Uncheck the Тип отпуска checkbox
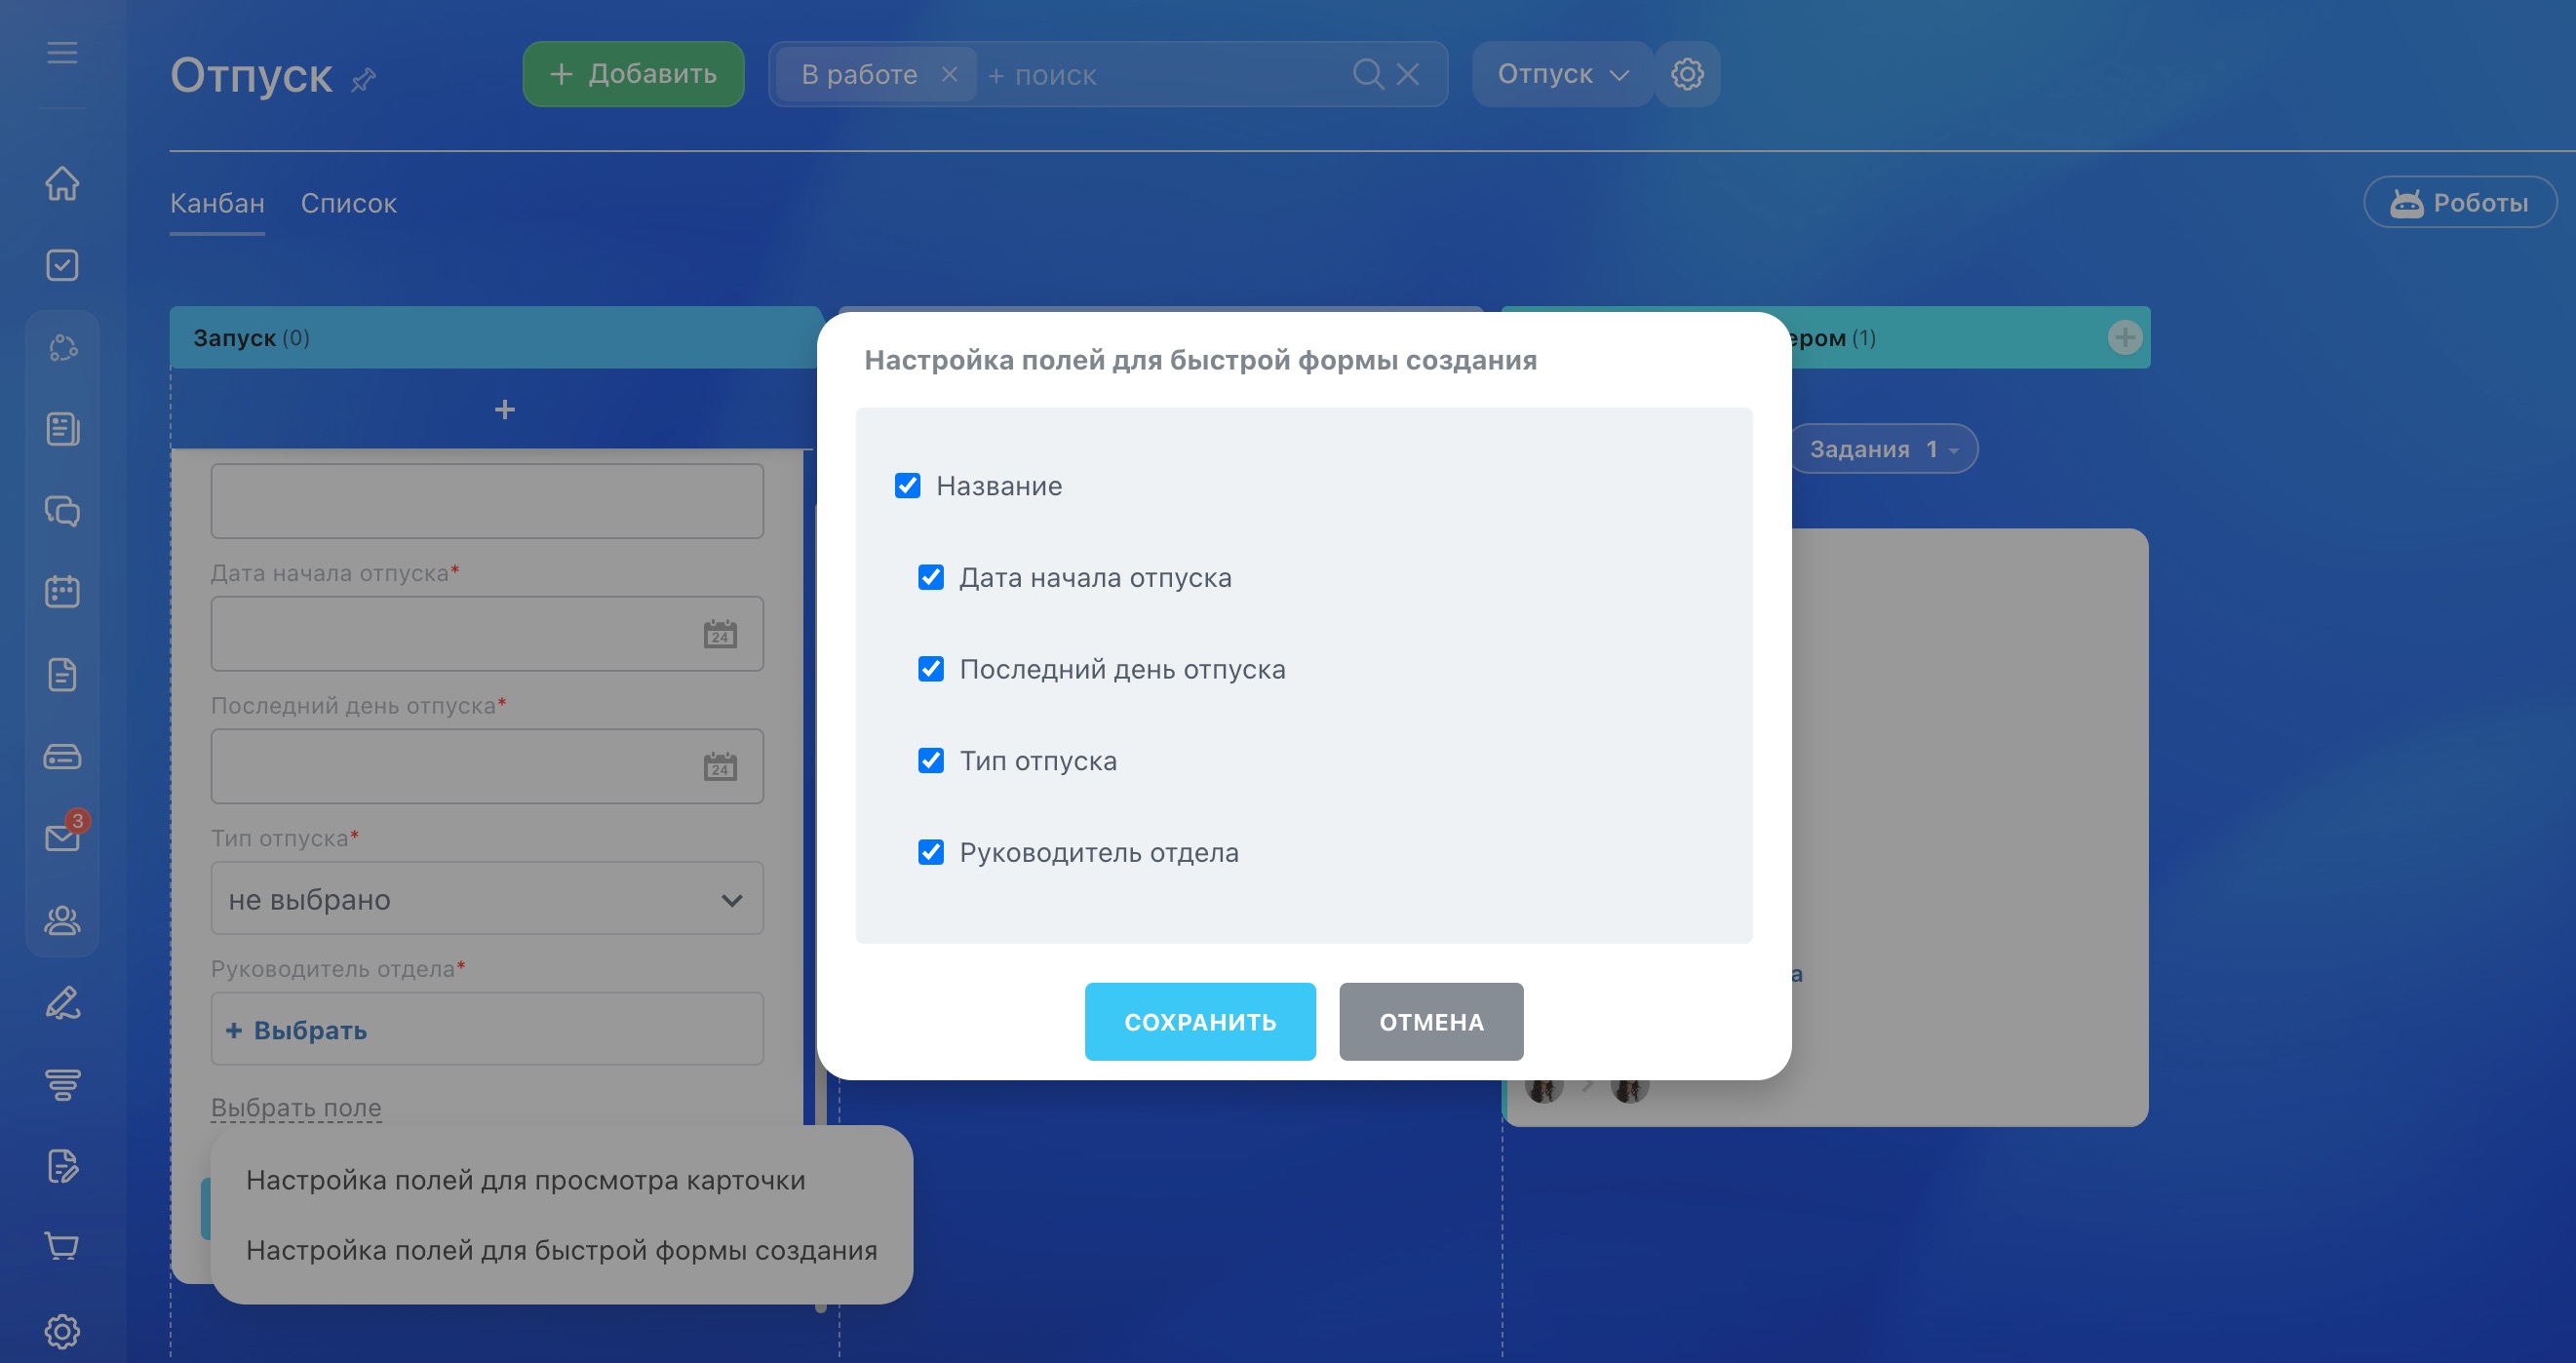Image resolution: width=2576 pixels, height=1363 pixels. [930, 761]
